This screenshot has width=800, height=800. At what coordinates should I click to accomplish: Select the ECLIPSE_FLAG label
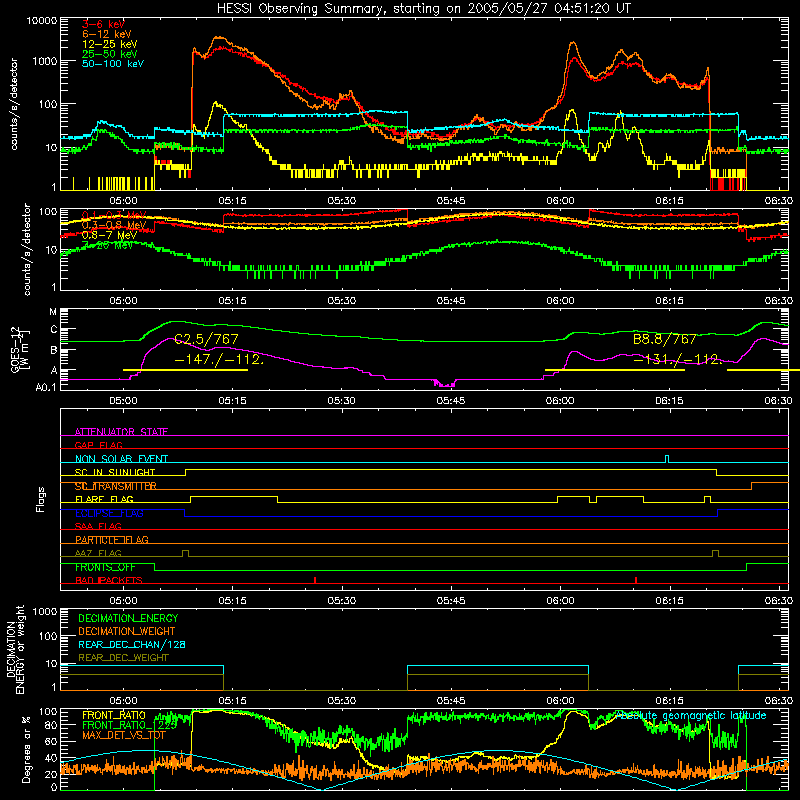tap(109, 513)
